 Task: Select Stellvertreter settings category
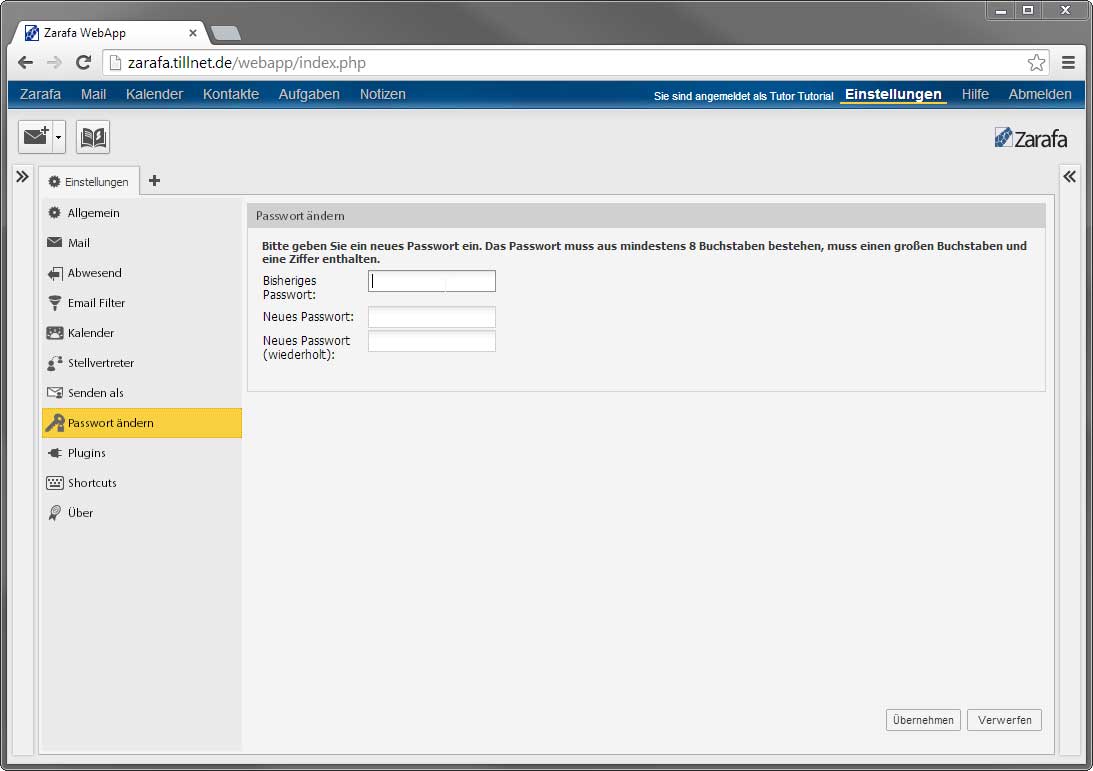pyautogui.click(x=100, y=363)
